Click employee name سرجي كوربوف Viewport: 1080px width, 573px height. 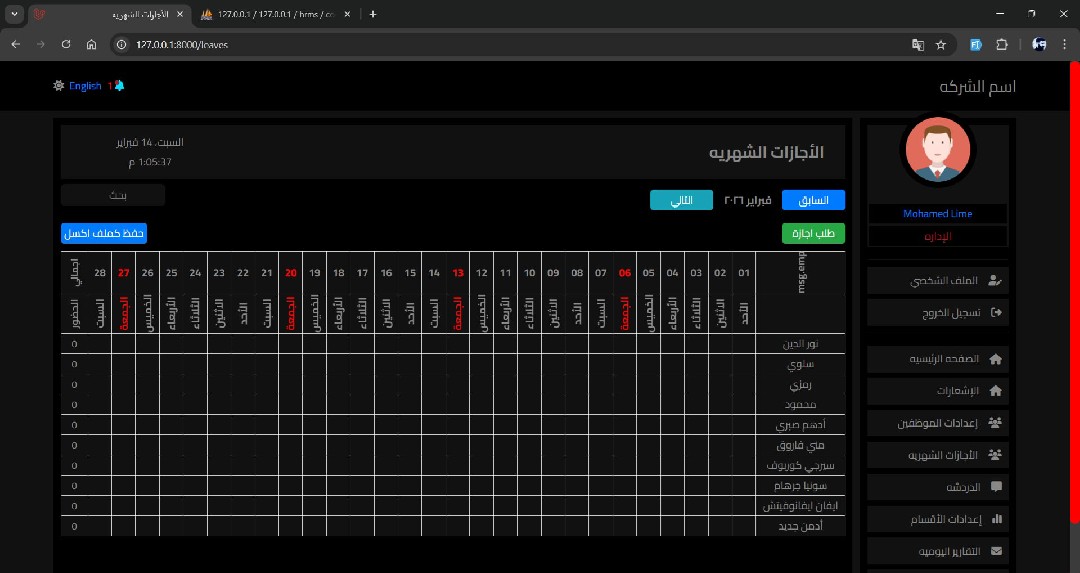(x=800, y=466)
